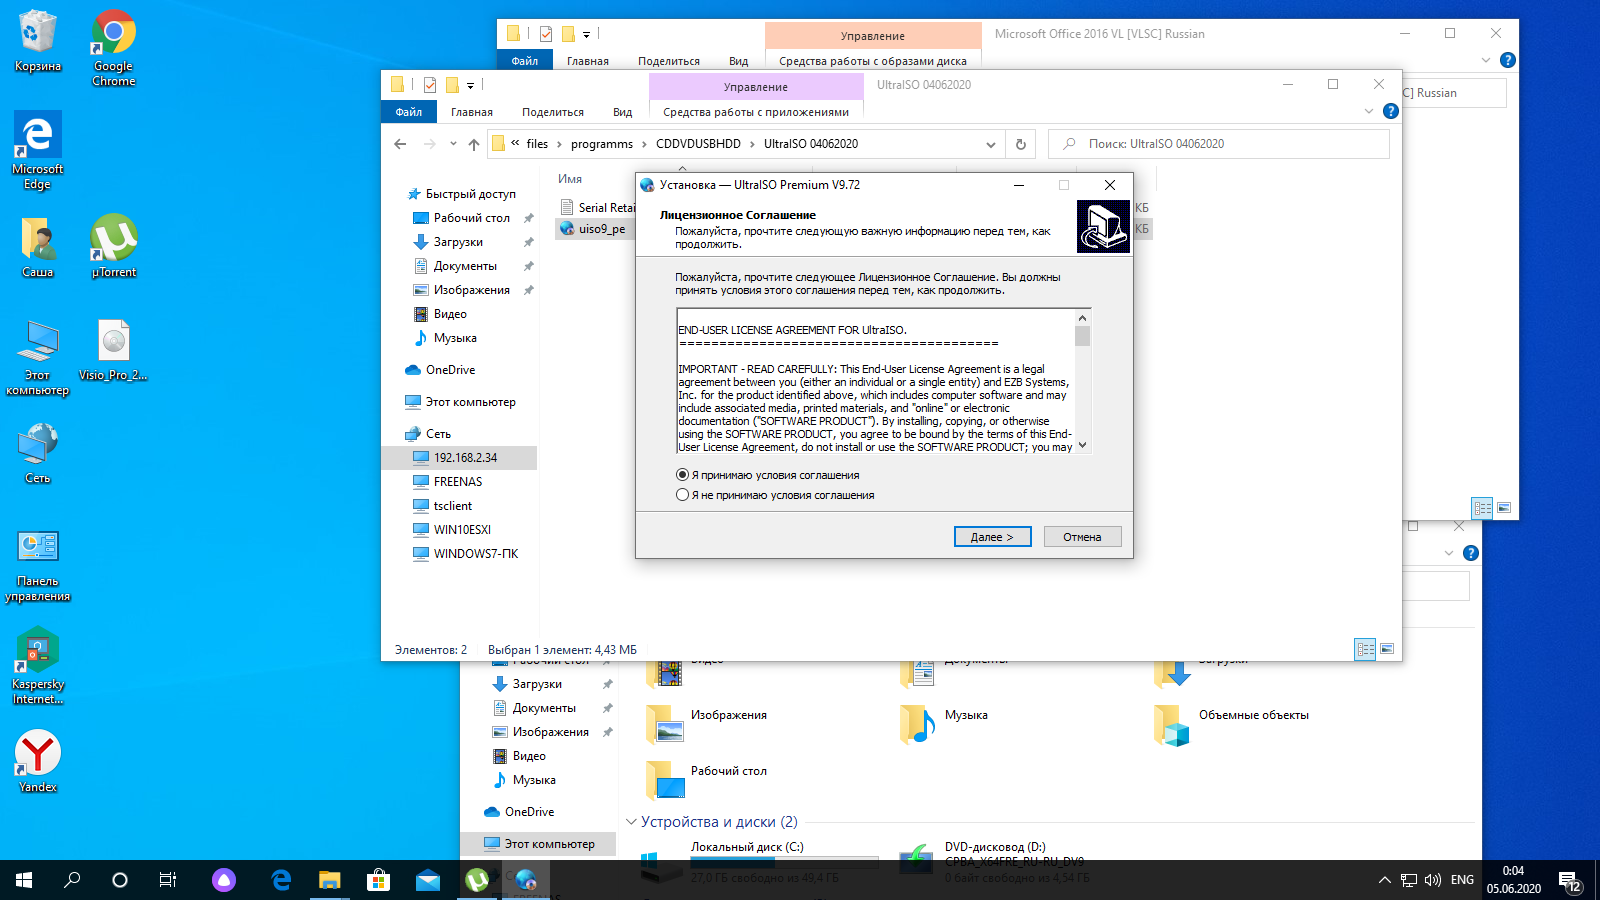This screenshot has height=900, width=1600.
Task: Open Google Chrome desktop shortcut
Action: tap(114, 48)
